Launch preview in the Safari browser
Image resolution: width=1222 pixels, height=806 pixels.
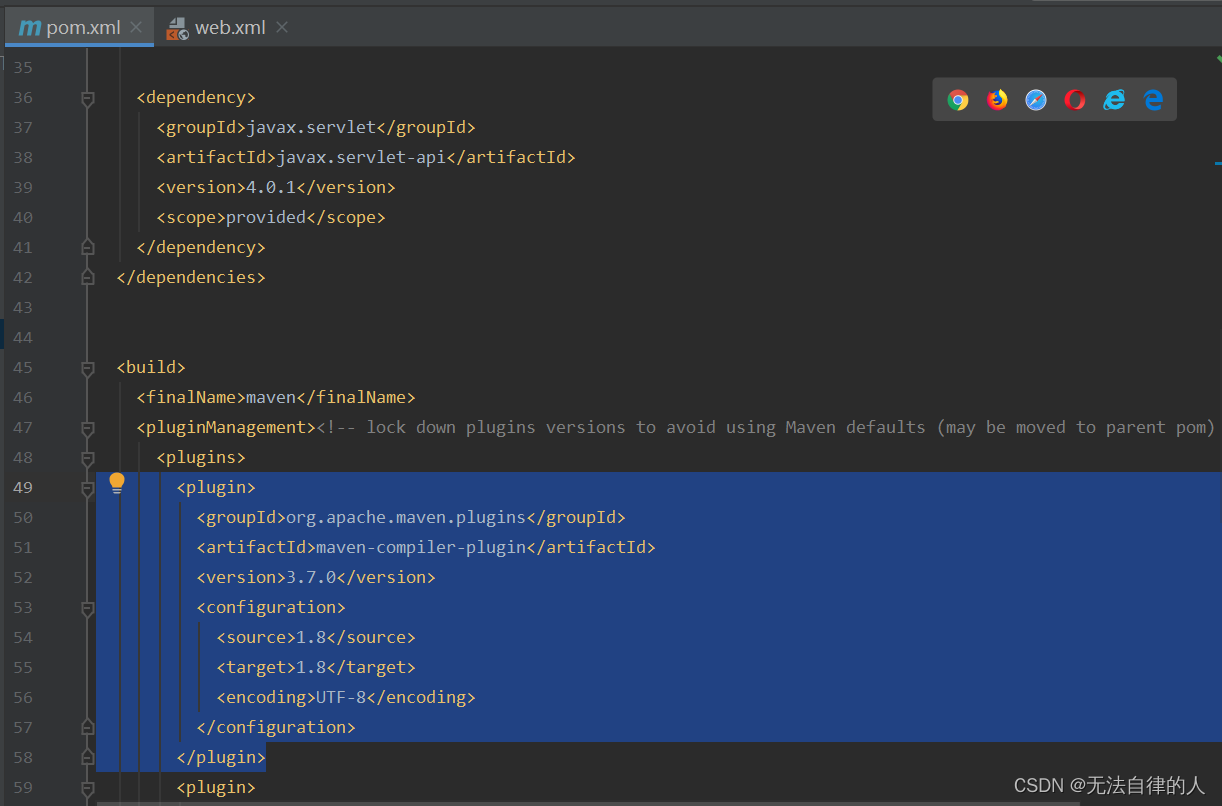point(1035,99)
